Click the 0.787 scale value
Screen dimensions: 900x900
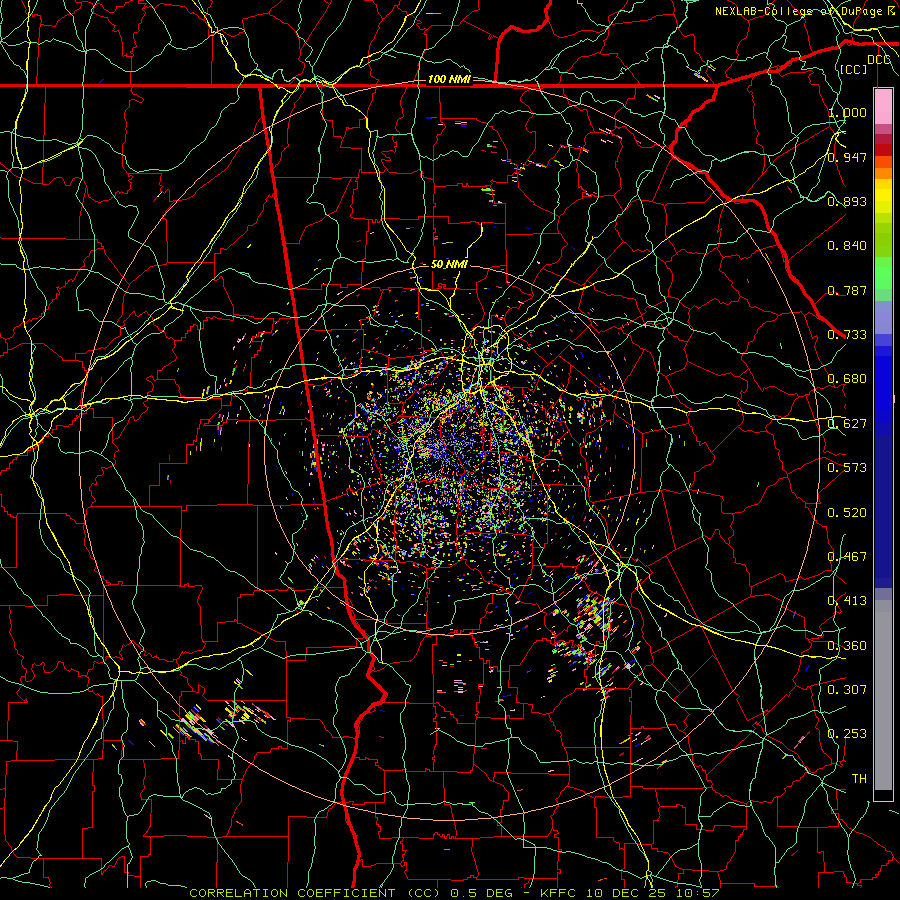pyautogui.click(x=847, y=290)
